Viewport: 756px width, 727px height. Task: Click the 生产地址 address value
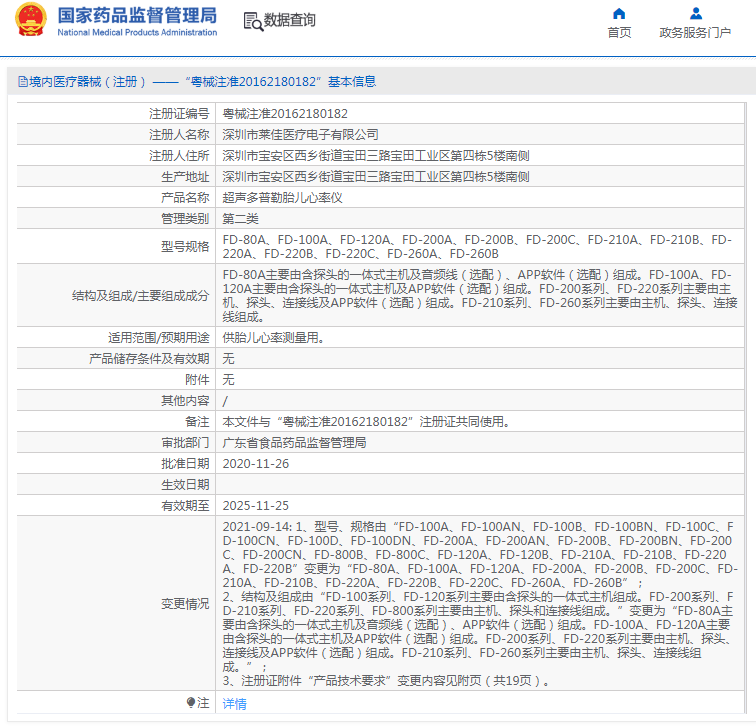[x=376, y=176]
